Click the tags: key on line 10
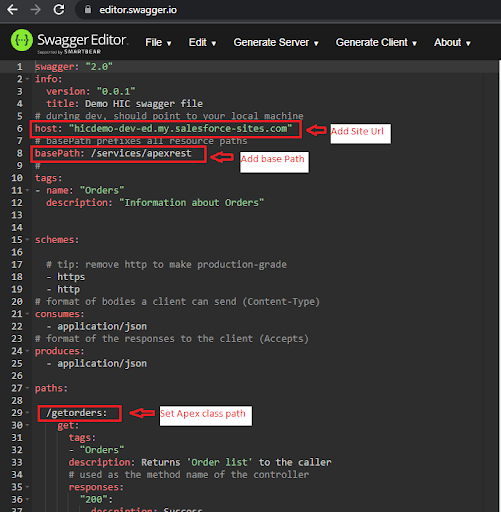This screenshot has width=501, height=512. click(49, 178)
